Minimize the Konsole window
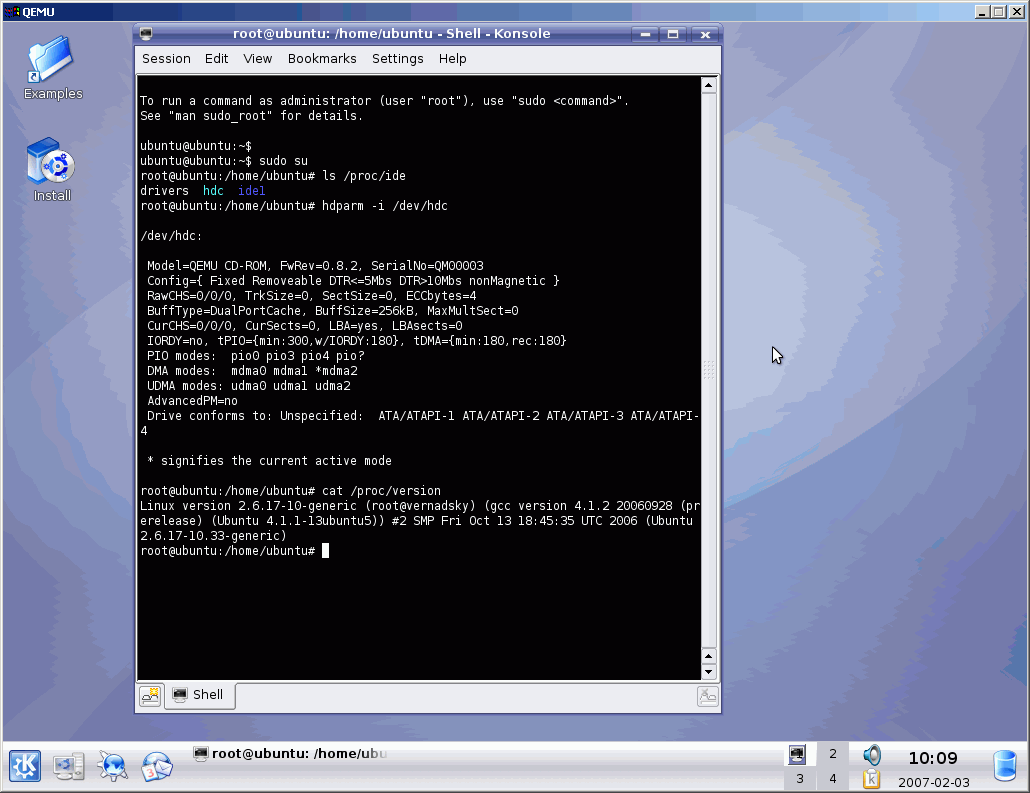 645,34
